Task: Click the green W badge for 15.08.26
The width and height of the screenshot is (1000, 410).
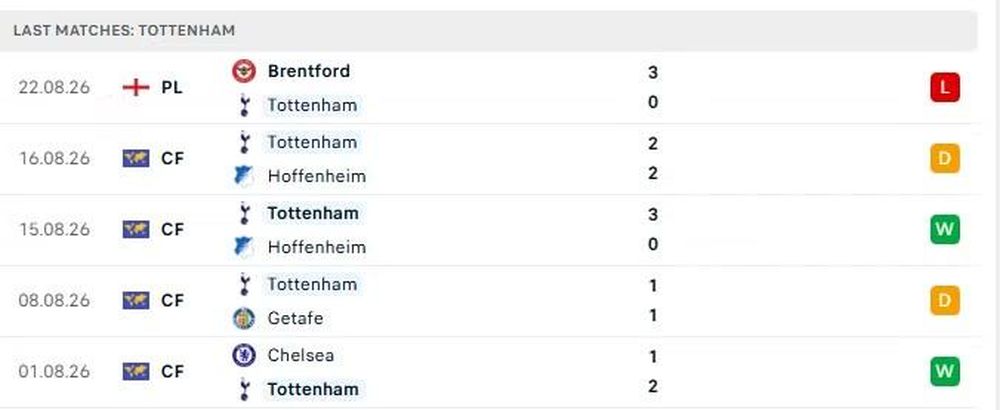Action: point(945,230)
